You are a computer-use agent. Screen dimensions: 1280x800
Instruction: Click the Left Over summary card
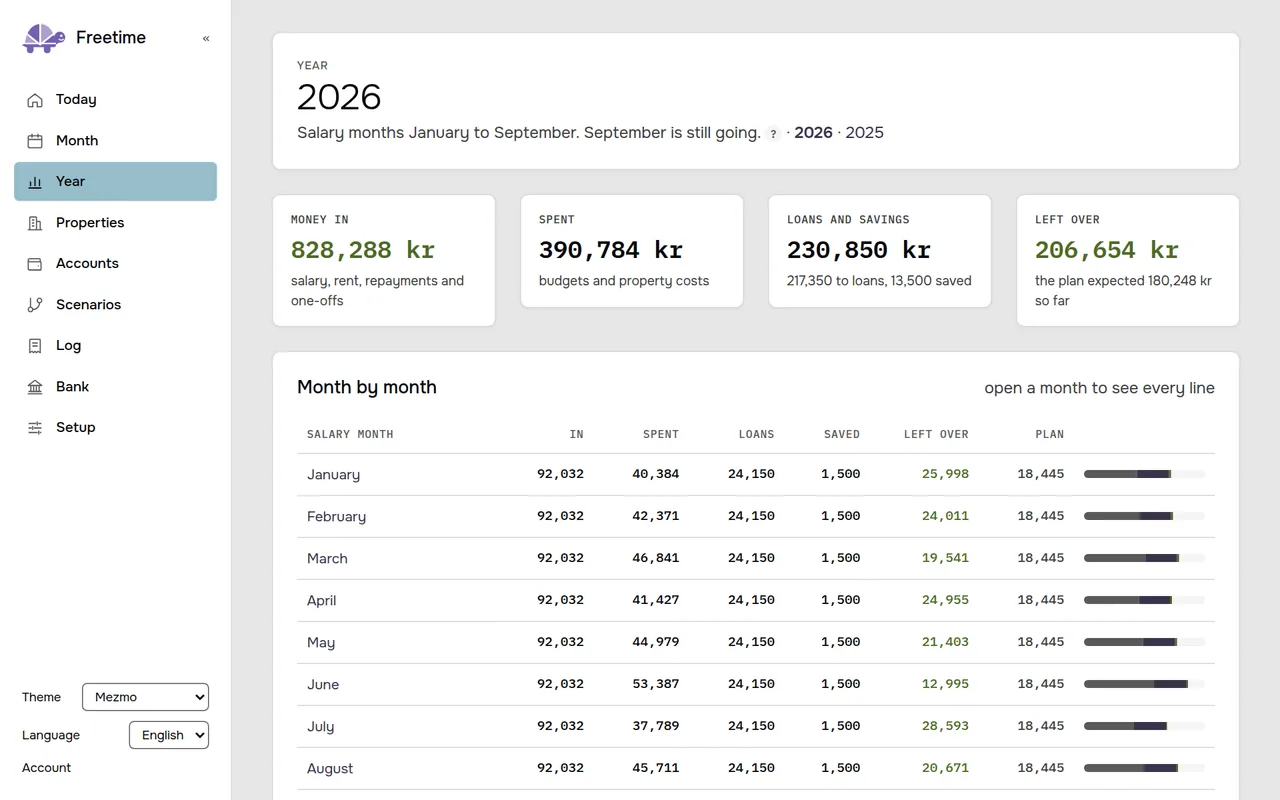pos(1128,260)
